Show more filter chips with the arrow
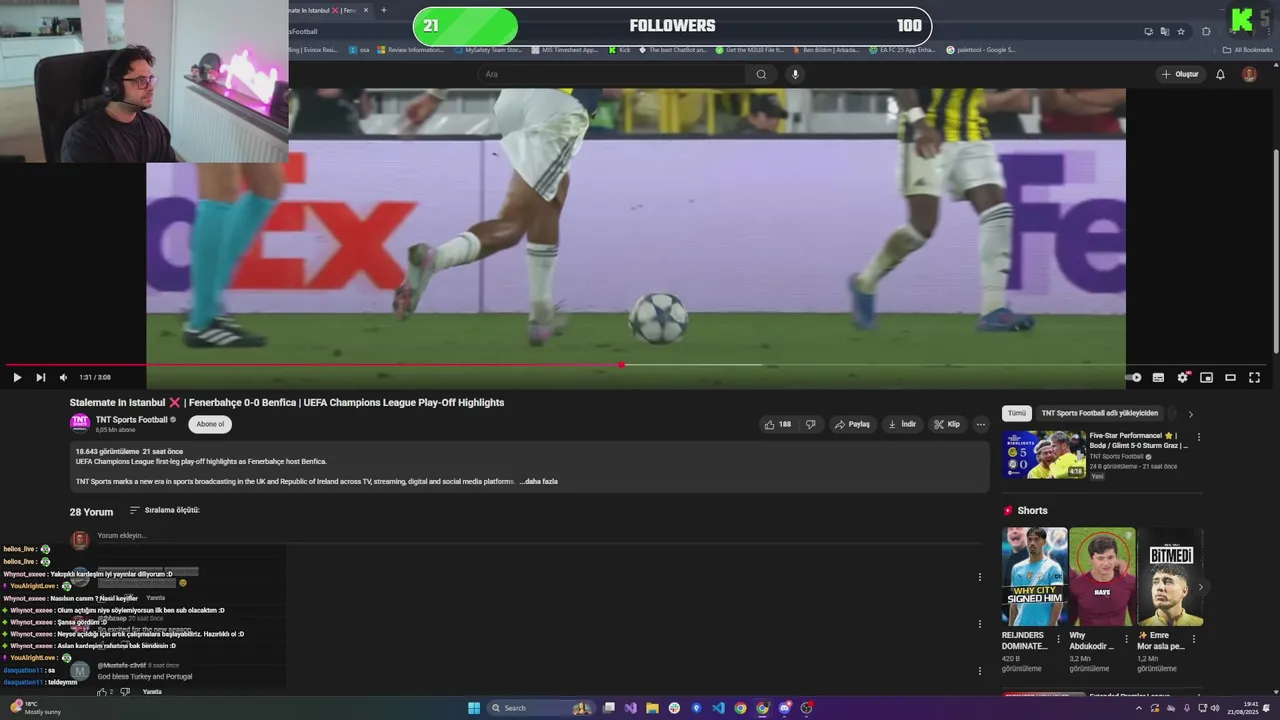The image size is (1280, 720). tap(1190, 414)
